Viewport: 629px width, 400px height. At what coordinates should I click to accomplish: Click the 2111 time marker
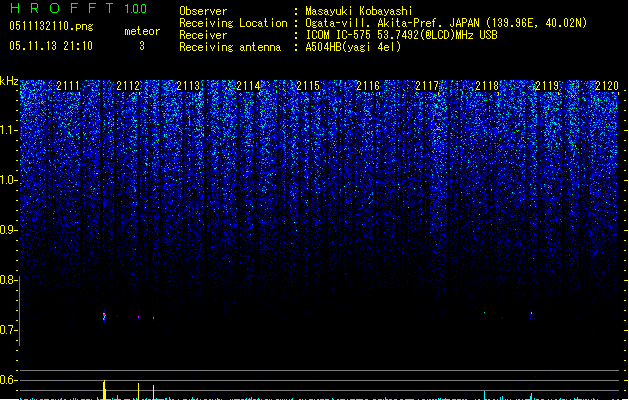68,85
